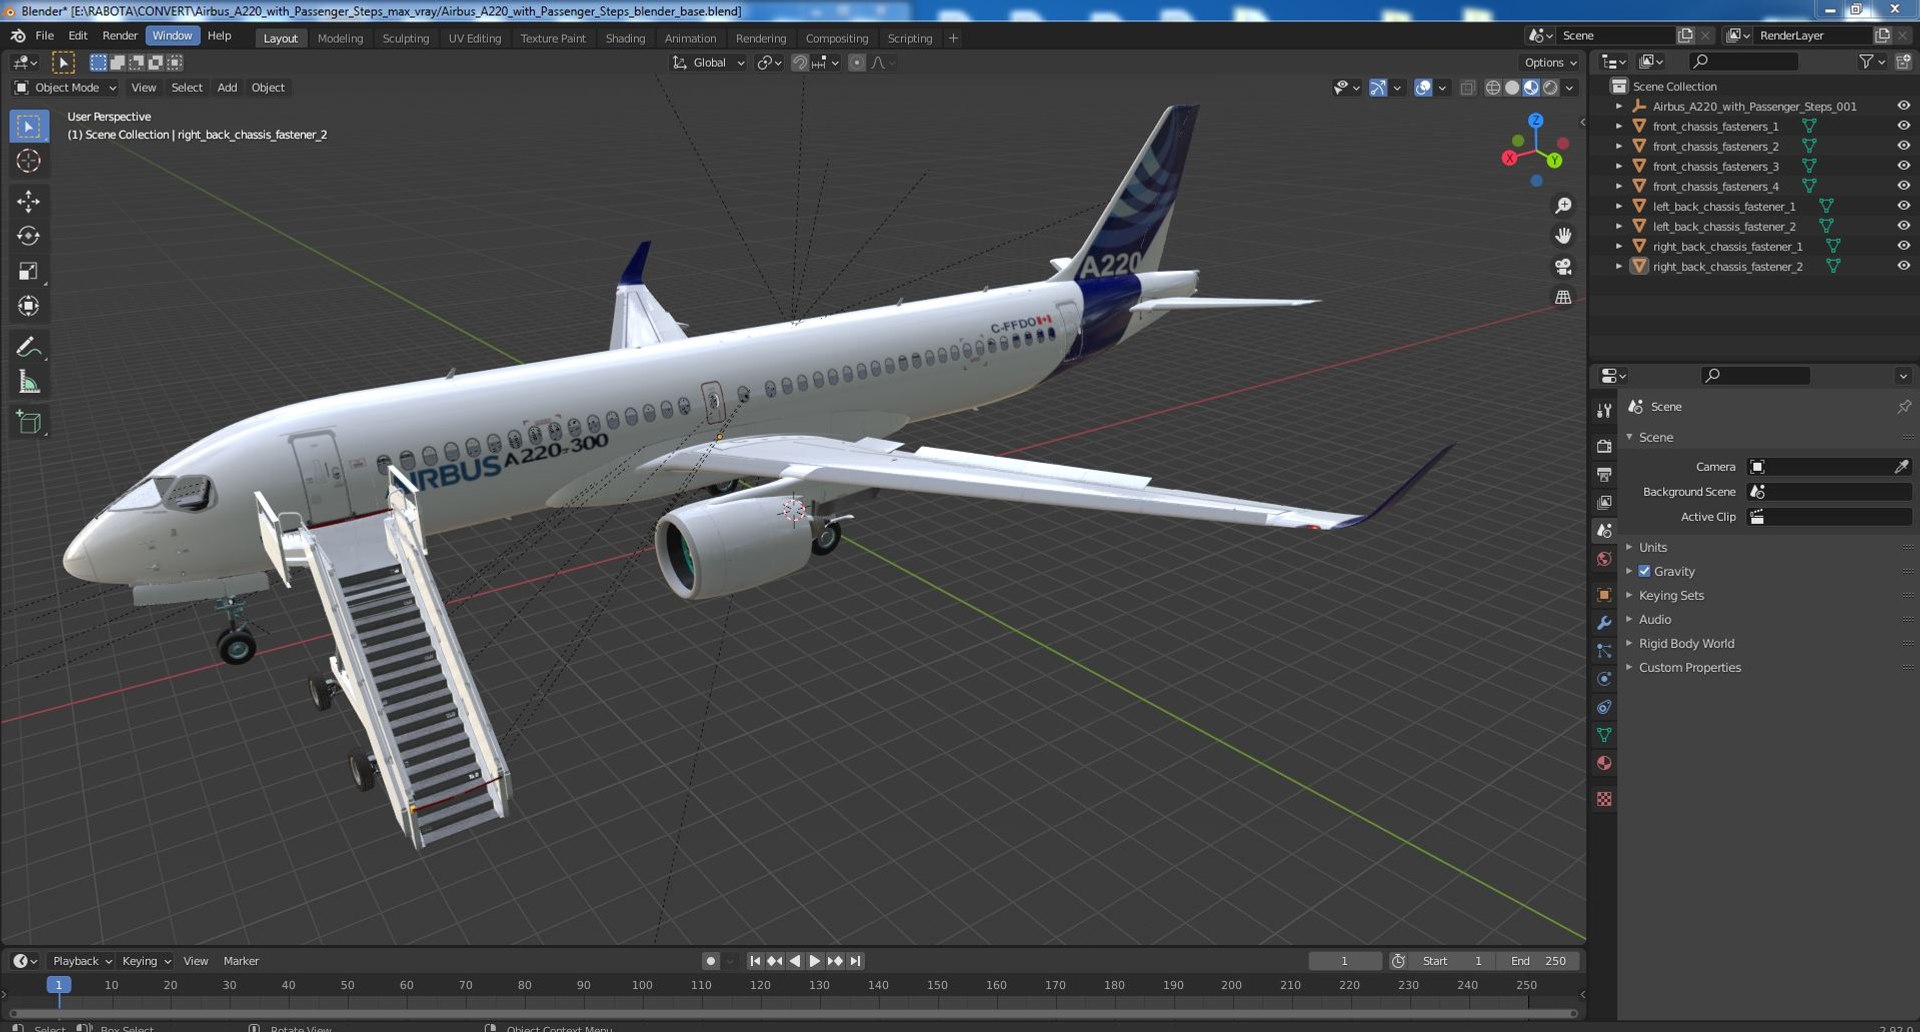
Task: Select the Transform tool
Action: pyautogui.click(x=28, y=306)
